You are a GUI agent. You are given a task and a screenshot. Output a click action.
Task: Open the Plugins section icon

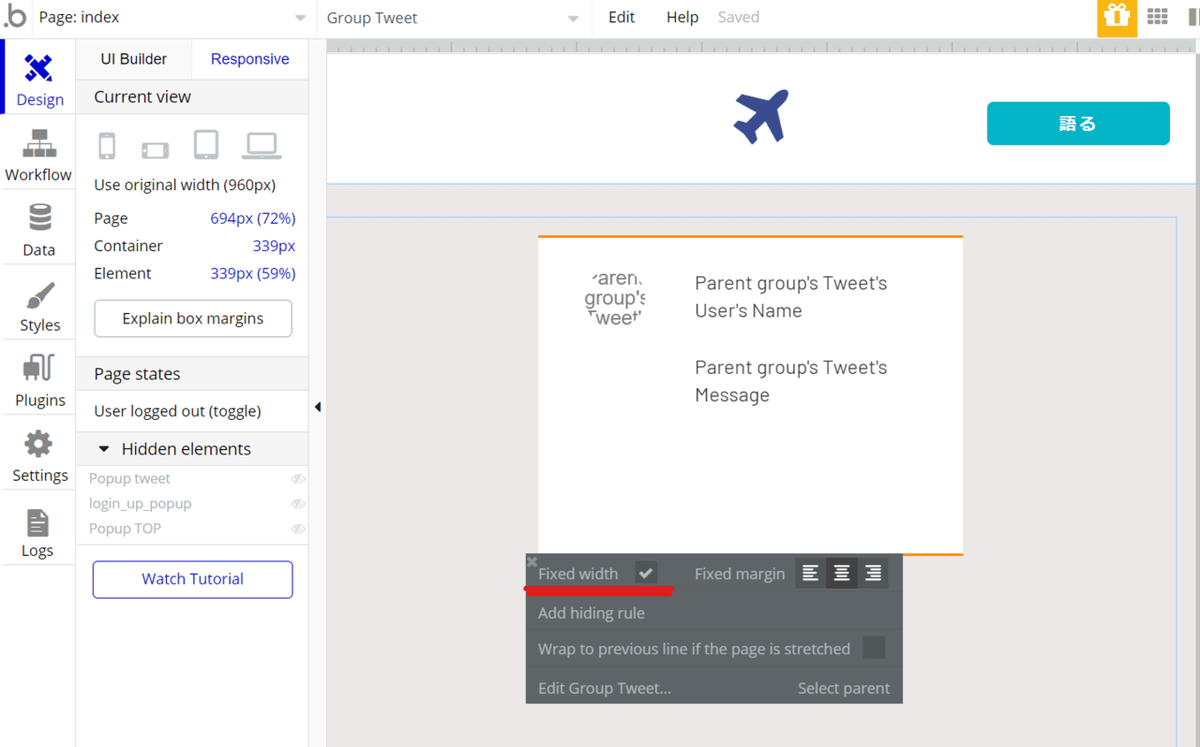tap(39, 380)
